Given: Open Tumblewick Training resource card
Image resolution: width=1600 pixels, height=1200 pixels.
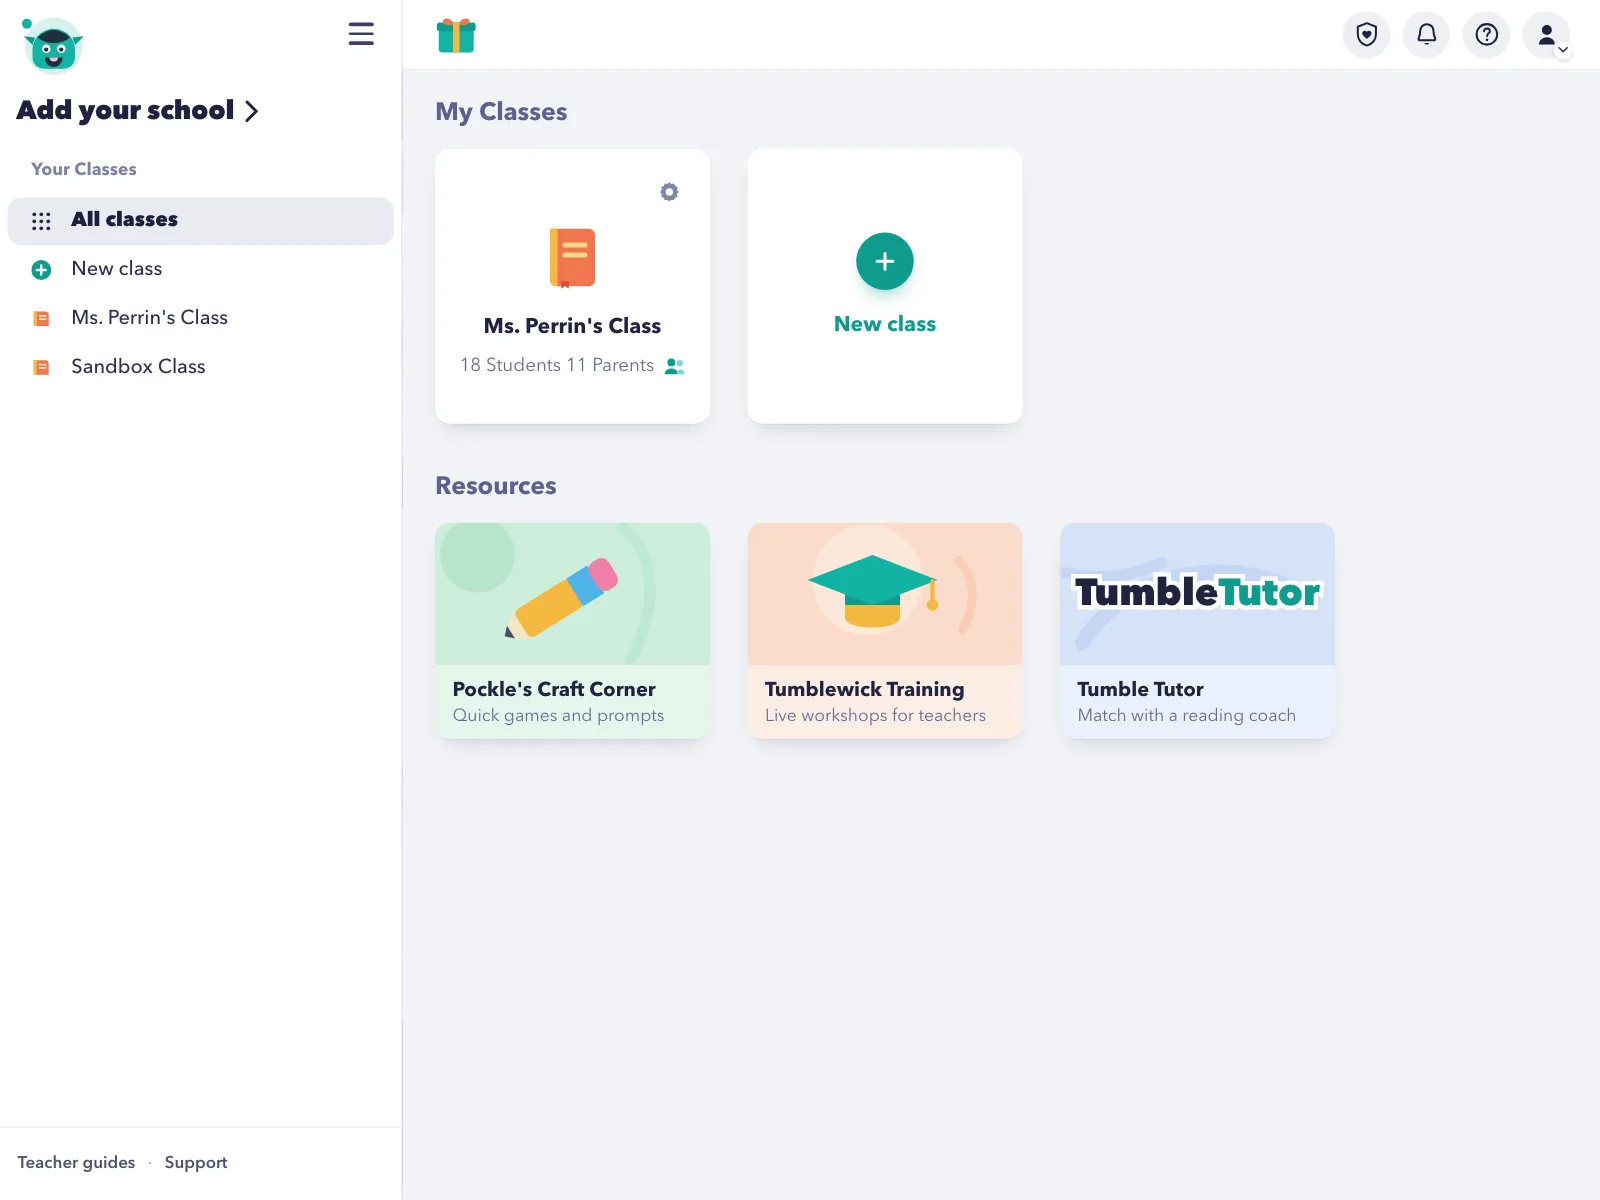Looking at the screenshot, I should tap(885, 631).
